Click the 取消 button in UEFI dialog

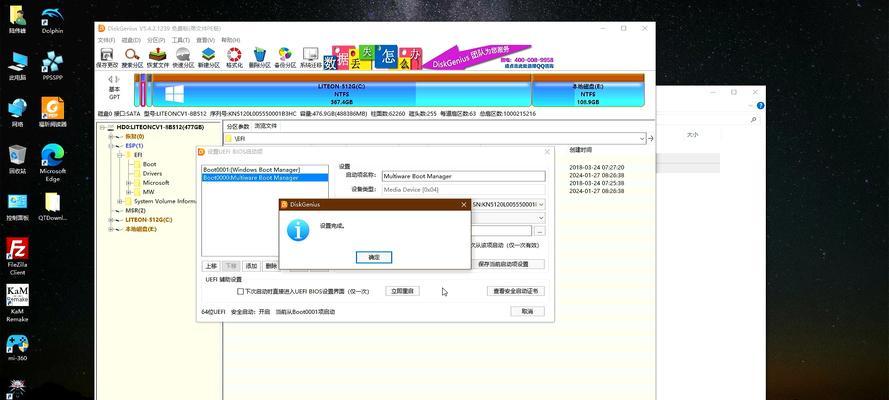click(x=527, y=312)
